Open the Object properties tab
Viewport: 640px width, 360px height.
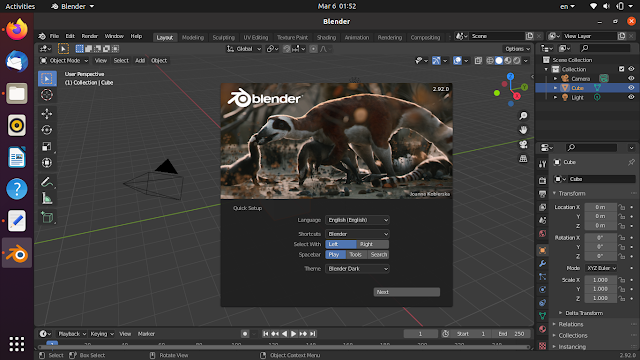(542, 250)
